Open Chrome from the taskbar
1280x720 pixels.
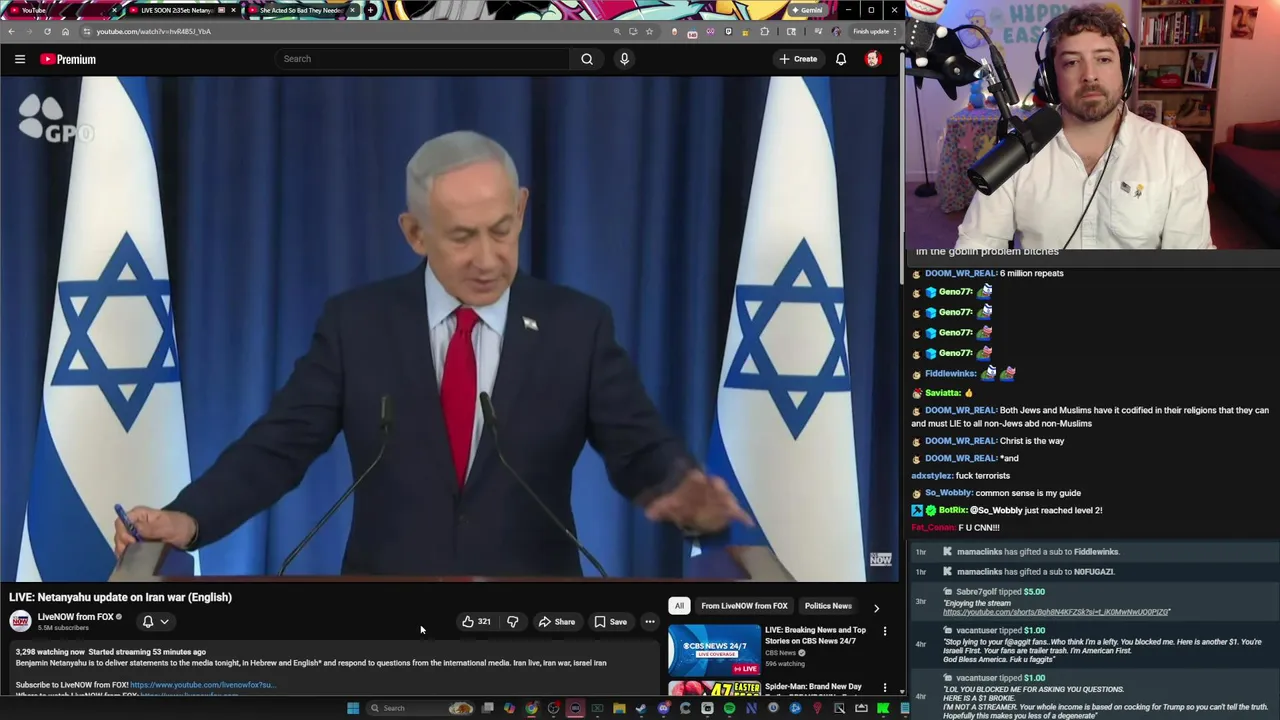[531, 708]
